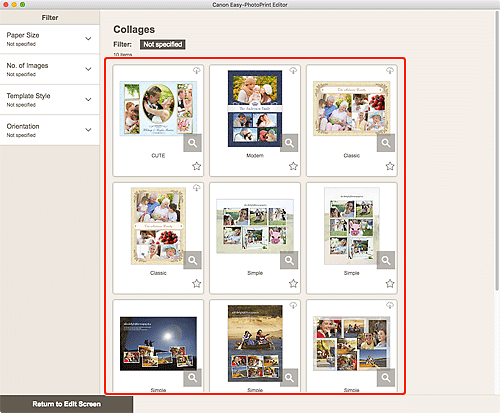
Task: Open magnifier on the night-sky Simple template
Action: [x=192, y=377]
